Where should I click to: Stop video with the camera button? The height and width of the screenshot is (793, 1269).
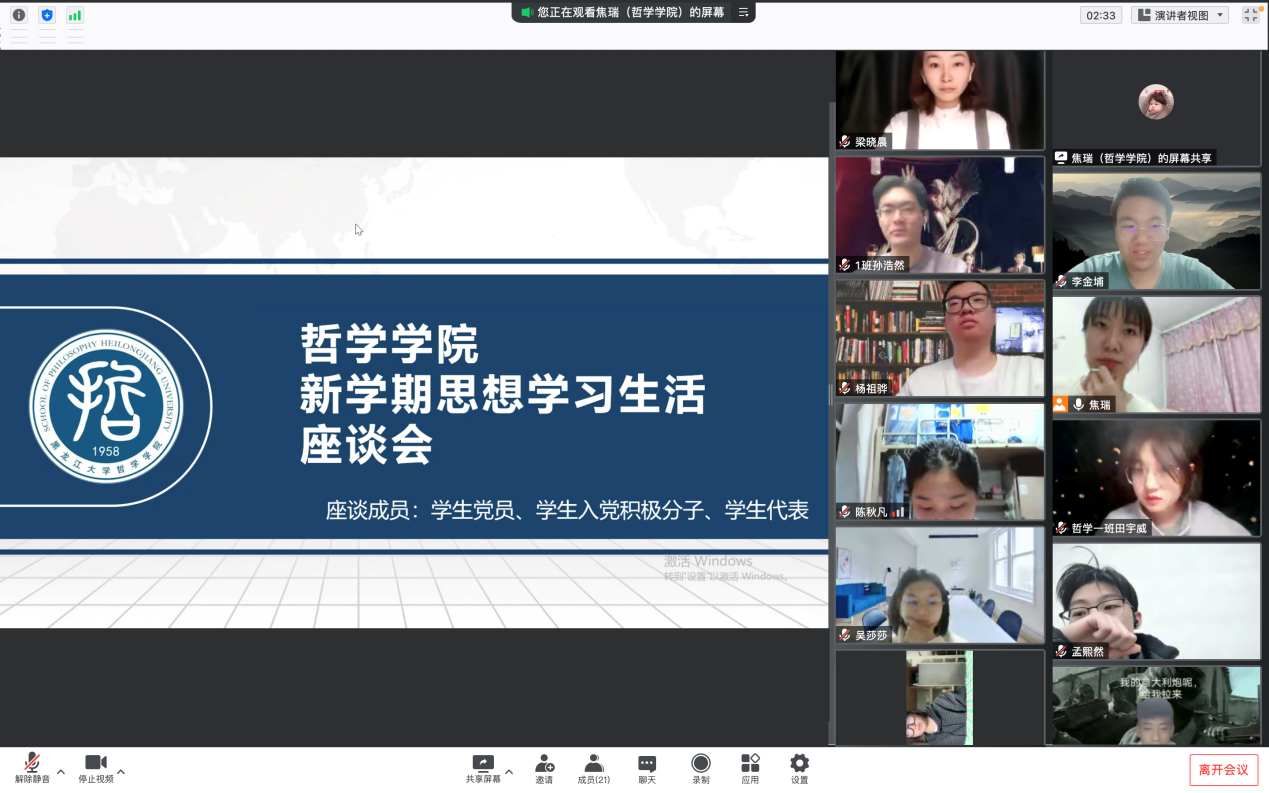point(96,767)
